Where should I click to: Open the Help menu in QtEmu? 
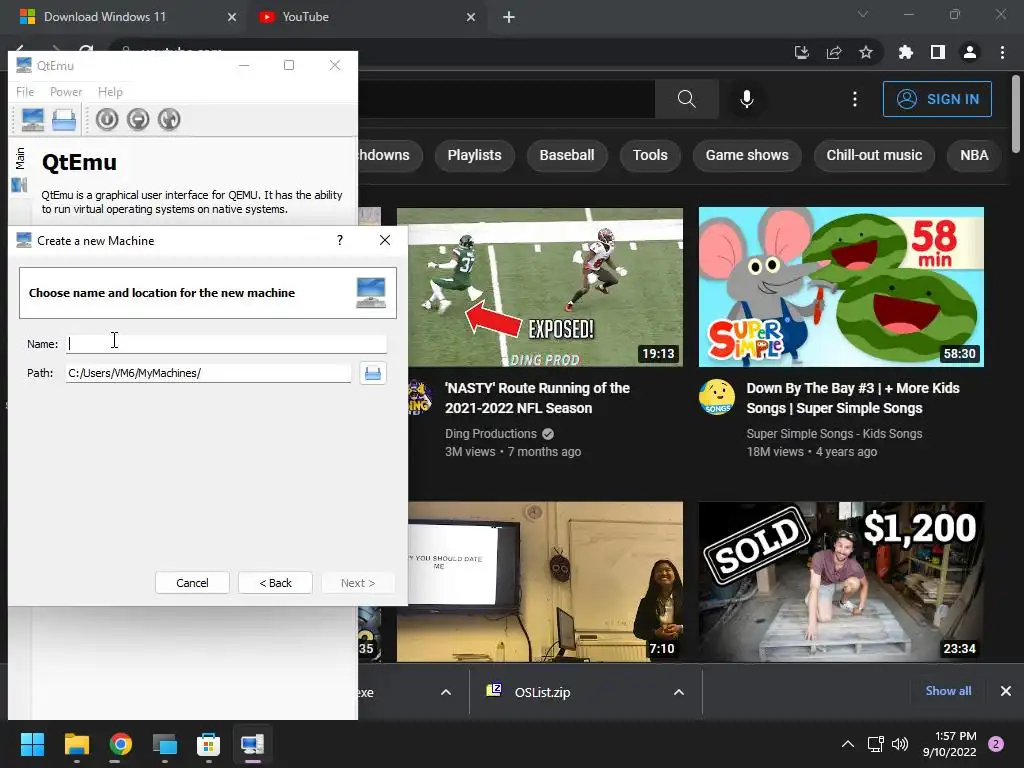tap(110, 92)
